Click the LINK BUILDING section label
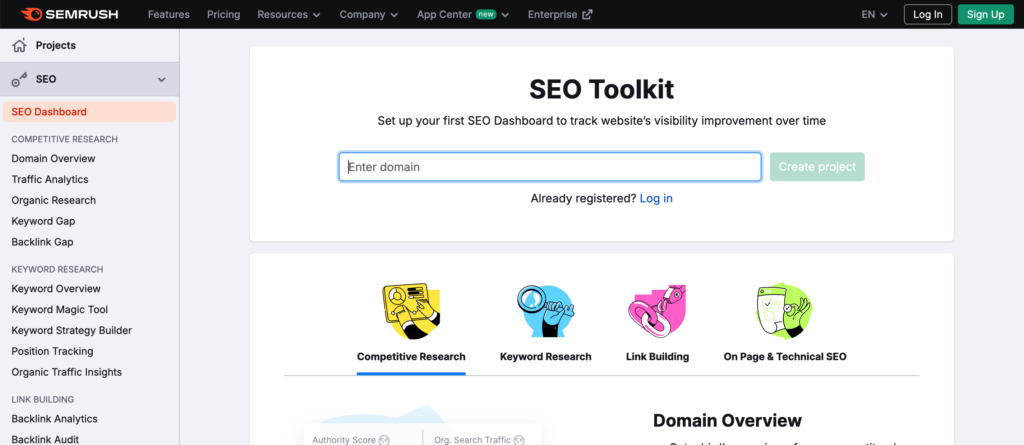Image resolution: width=1024 pixels, height=445 pixels. coord(42,399)
